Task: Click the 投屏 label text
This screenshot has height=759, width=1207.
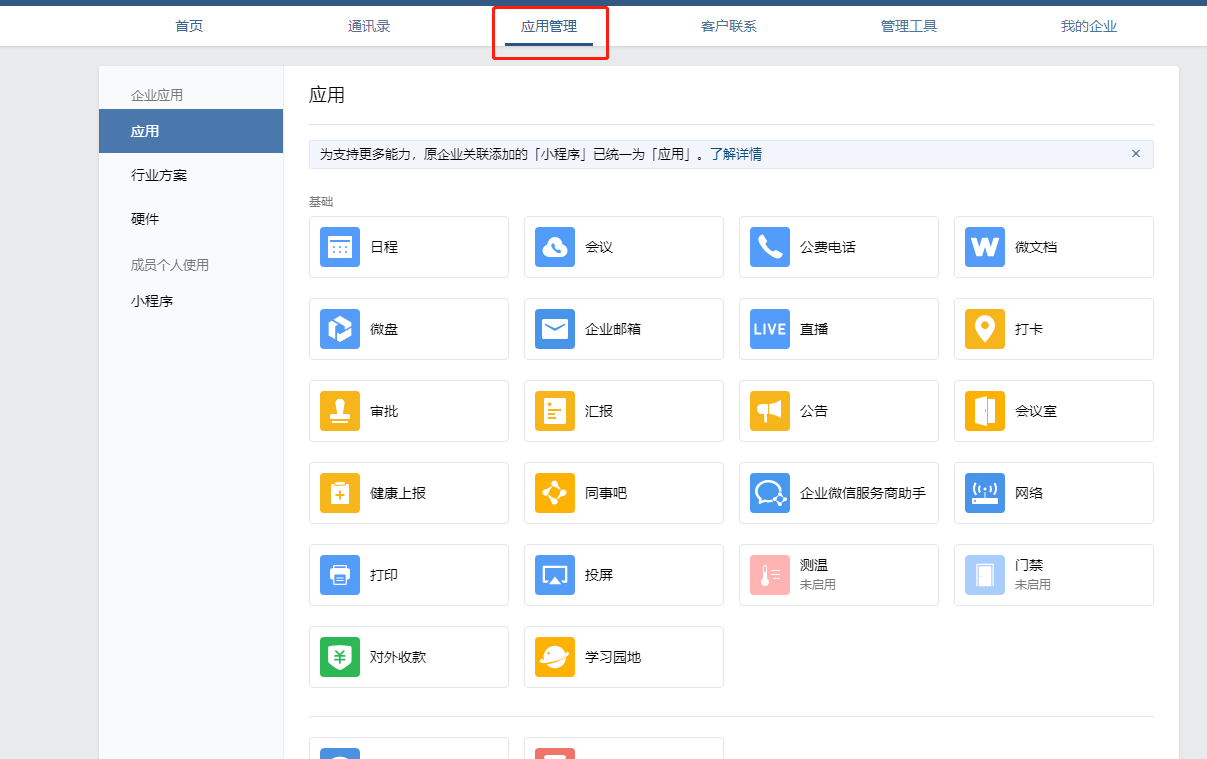Action: (599, 575)
